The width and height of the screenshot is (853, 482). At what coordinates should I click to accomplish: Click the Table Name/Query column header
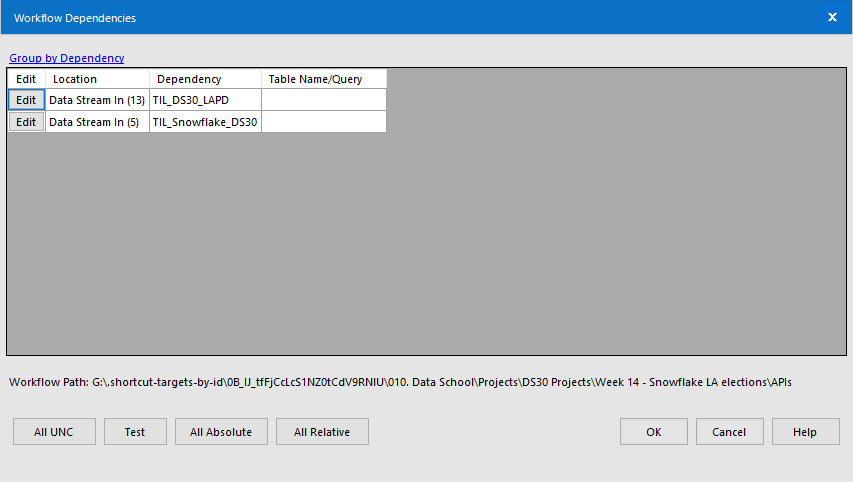point(324,79)
